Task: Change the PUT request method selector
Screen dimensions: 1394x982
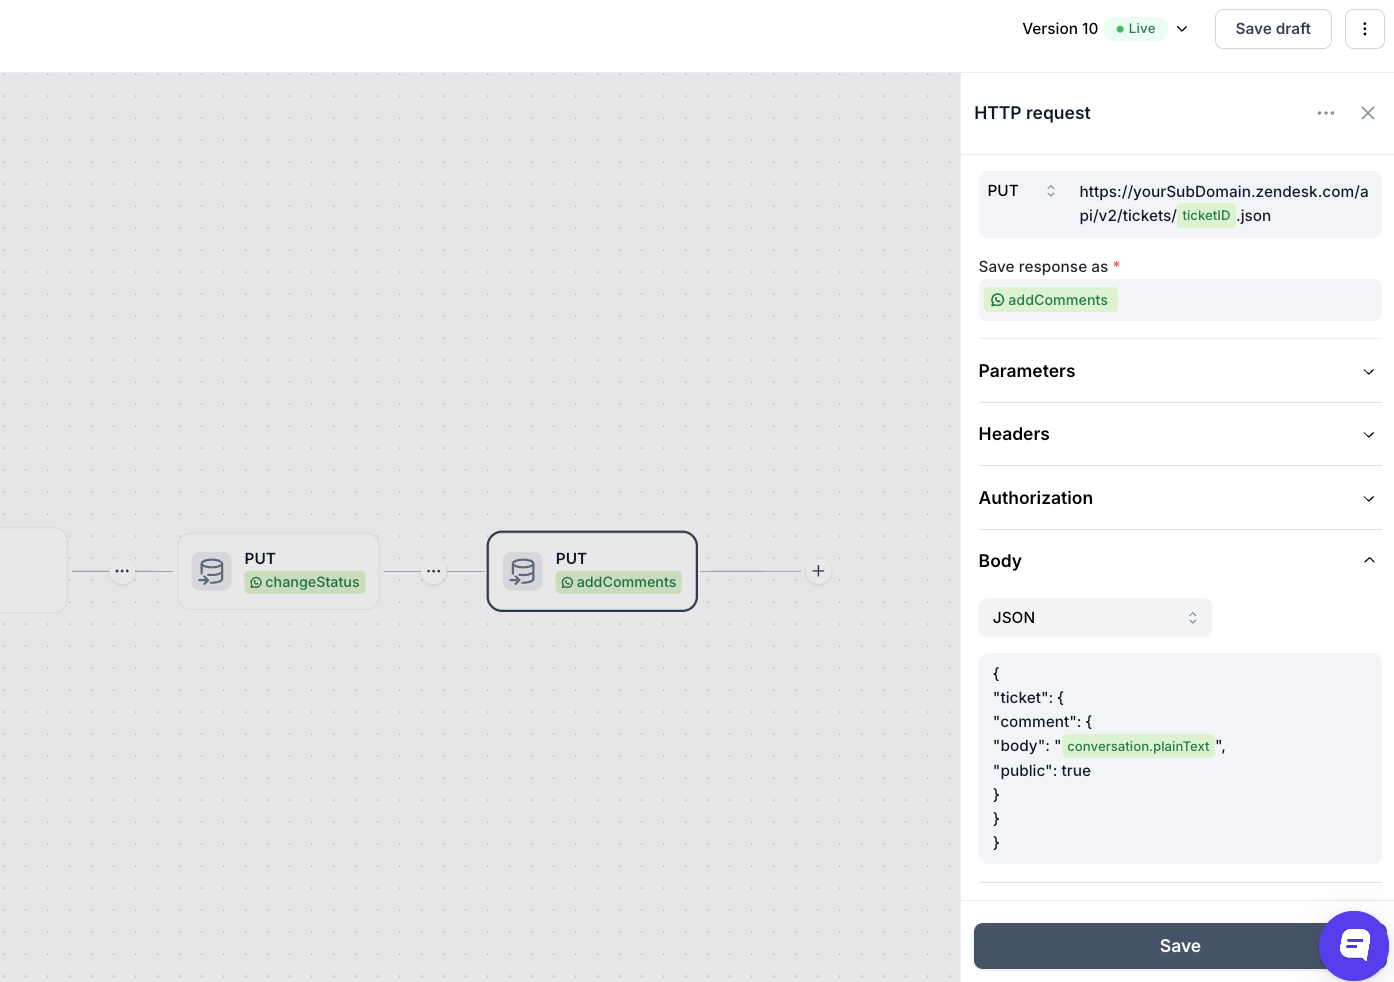Action: 1022,191
